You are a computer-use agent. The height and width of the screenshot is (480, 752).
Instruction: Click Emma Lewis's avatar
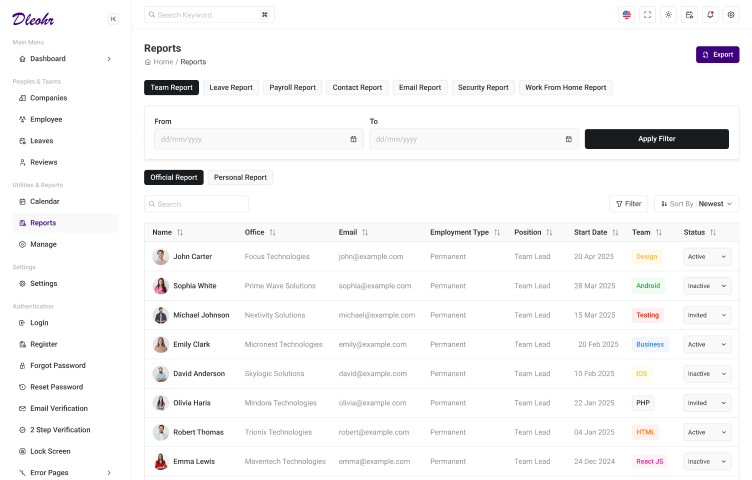161,461
